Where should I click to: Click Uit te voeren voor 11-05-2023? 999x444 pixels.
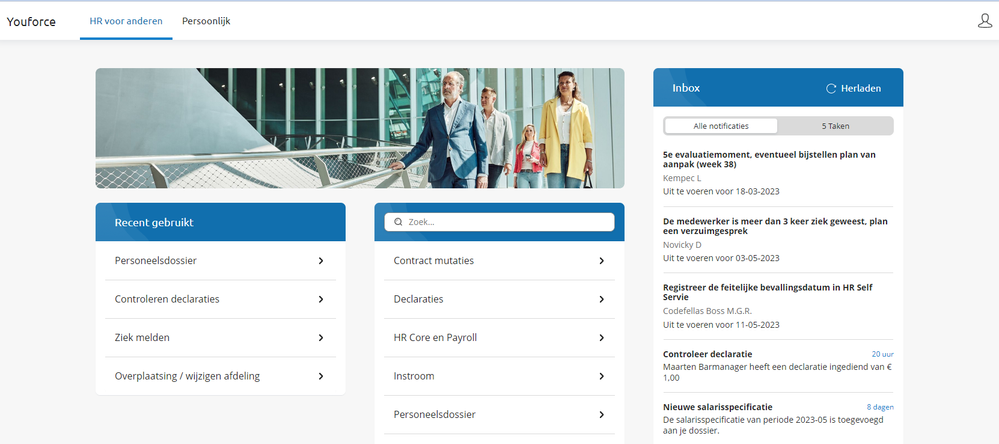pos(721,324)
